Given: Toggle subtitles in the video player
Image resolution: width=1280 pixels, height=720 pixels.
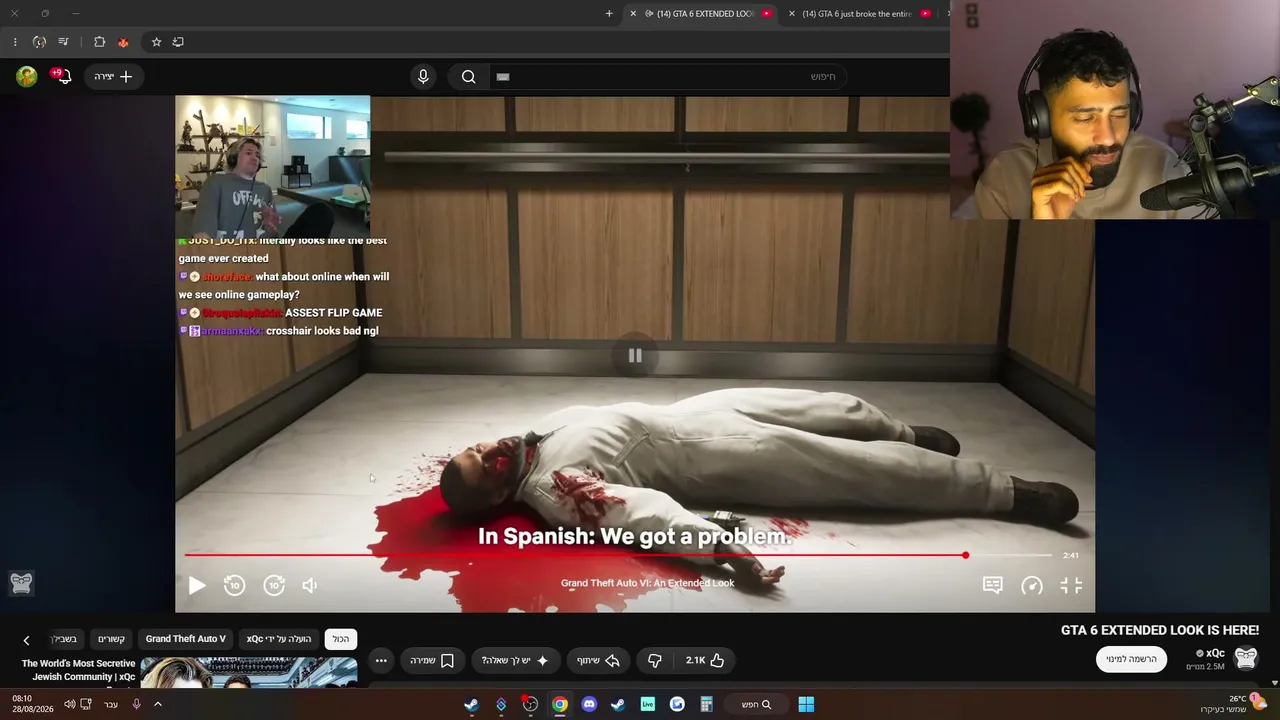Looking at the screenshot, I should [x=992, y=586].
